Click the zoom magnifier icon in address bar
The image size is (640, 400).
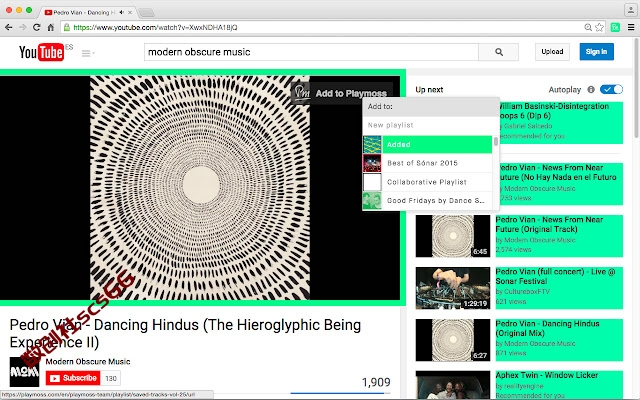point(588,27)
